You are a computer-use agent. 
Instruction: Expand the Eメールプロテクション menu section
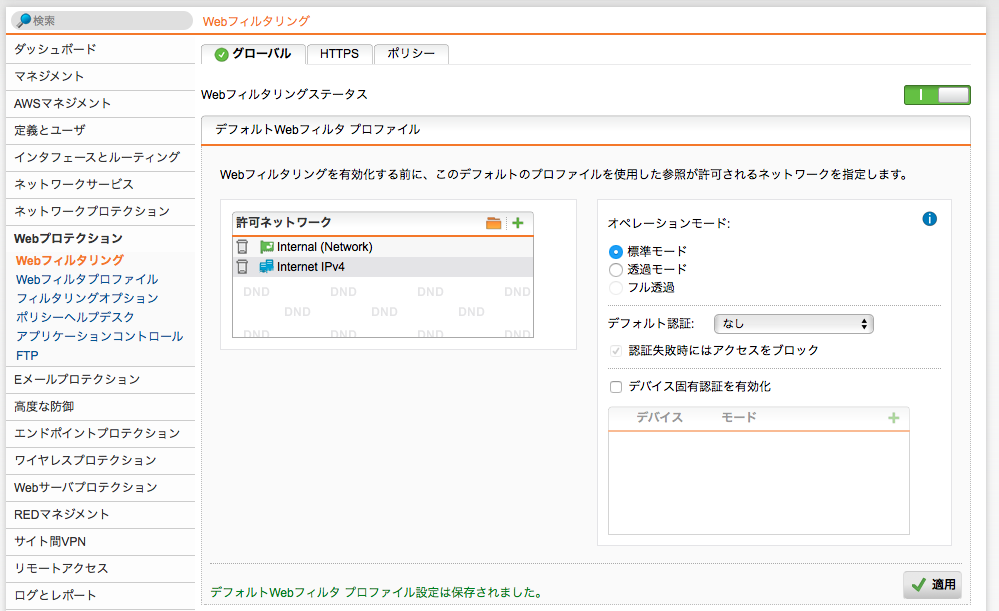point(77,380)
